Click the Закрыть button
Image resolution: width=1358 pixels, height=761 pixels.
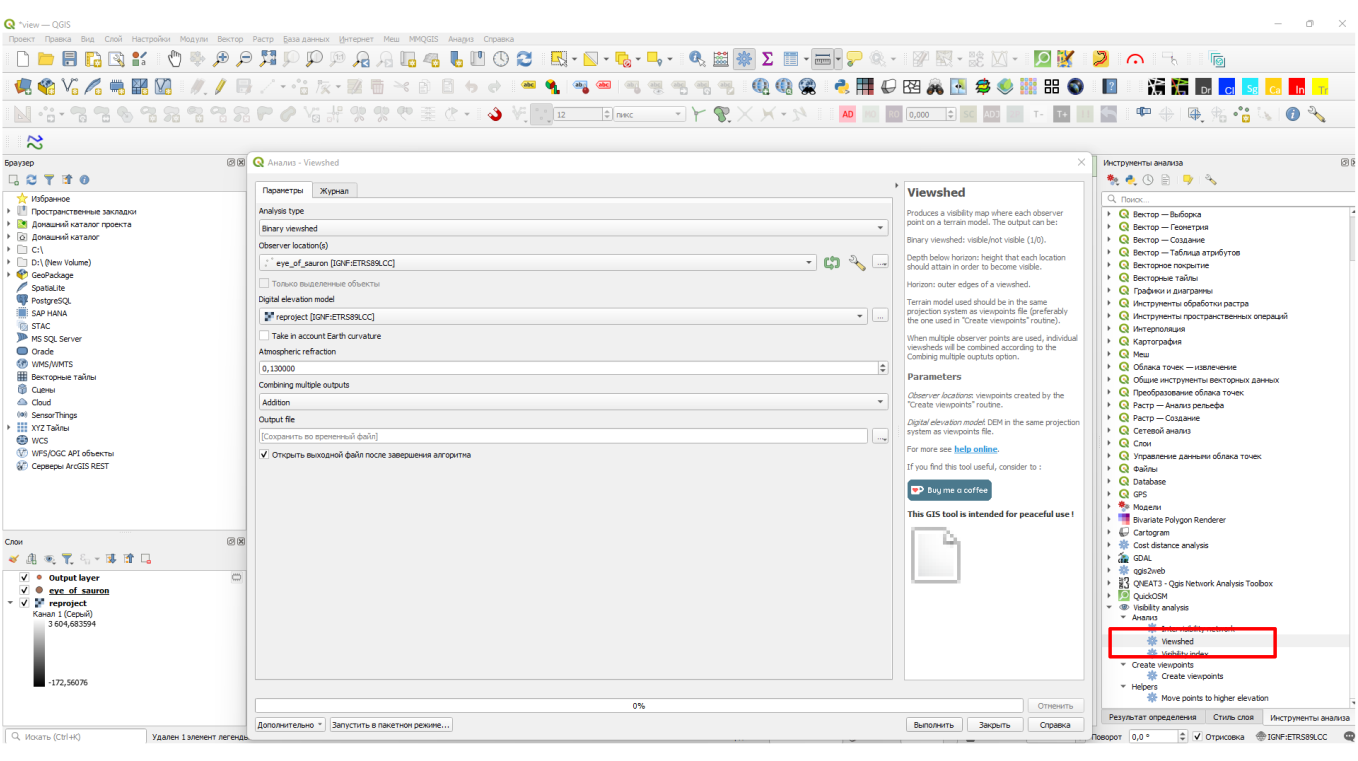[x=994, y=725]
